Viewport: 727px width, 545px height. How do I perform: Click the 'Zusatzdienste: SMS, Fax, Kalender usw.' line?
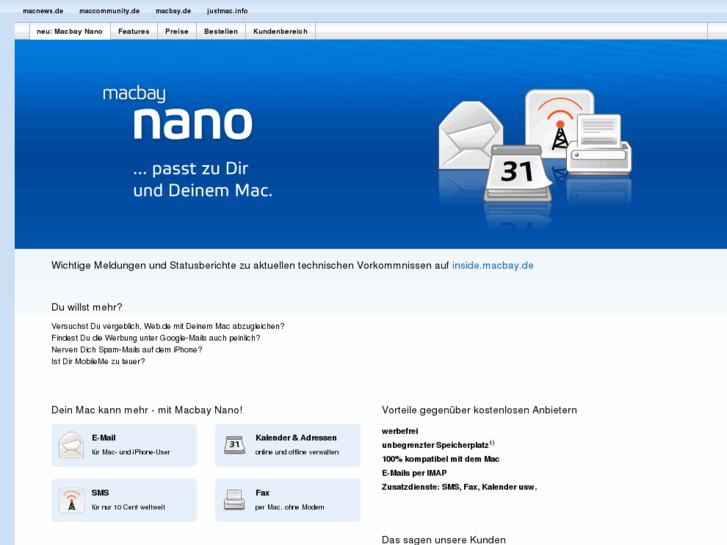[x=459, y=487]
